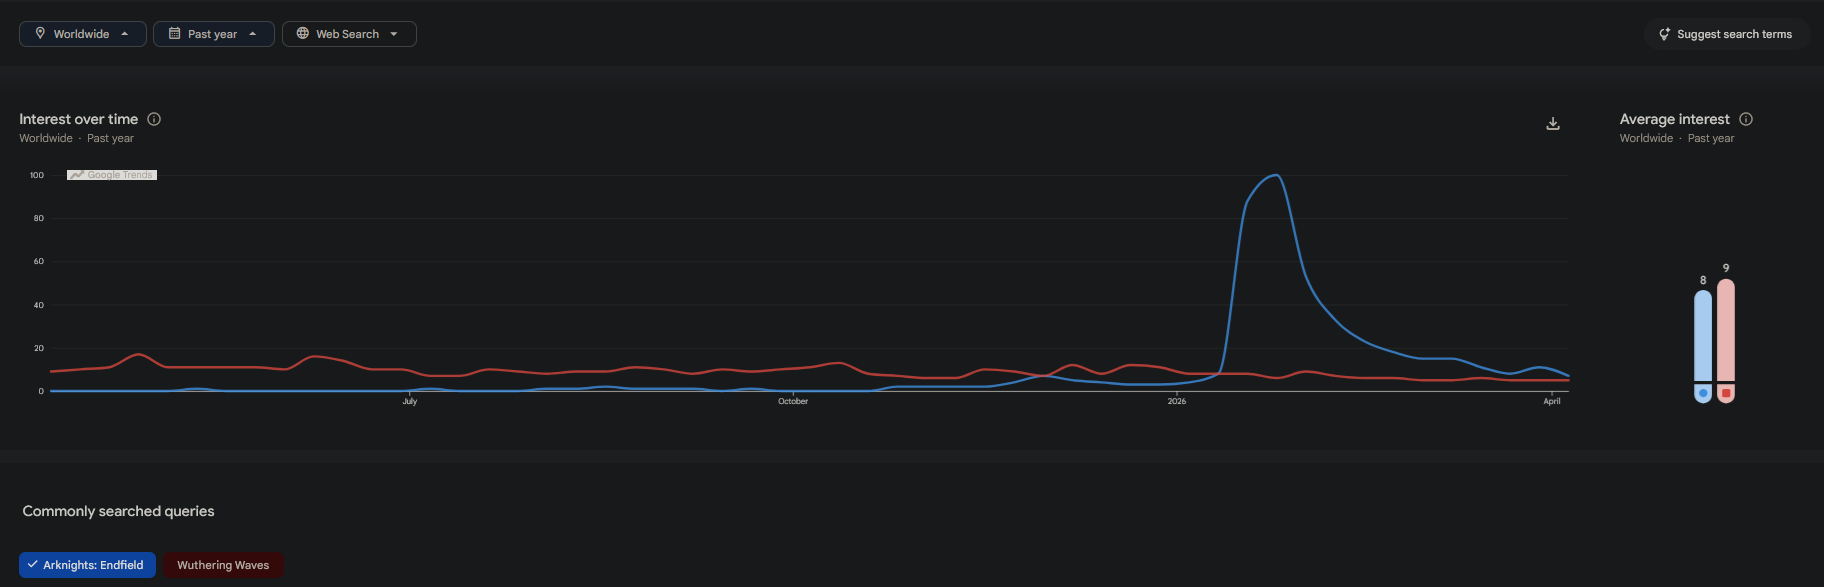Open the Web Search type dropdown
Screen dimensions: 1824x587
[x=349, y=34]
